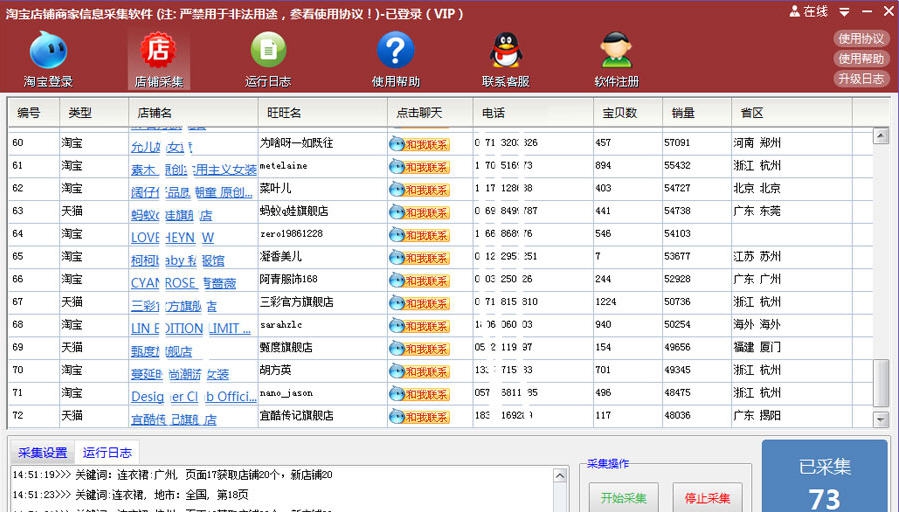This screenshot has height=512, width=899.
Task: Click 和我联系 chat icon in row 68
Action: click(x=419, y=326)
